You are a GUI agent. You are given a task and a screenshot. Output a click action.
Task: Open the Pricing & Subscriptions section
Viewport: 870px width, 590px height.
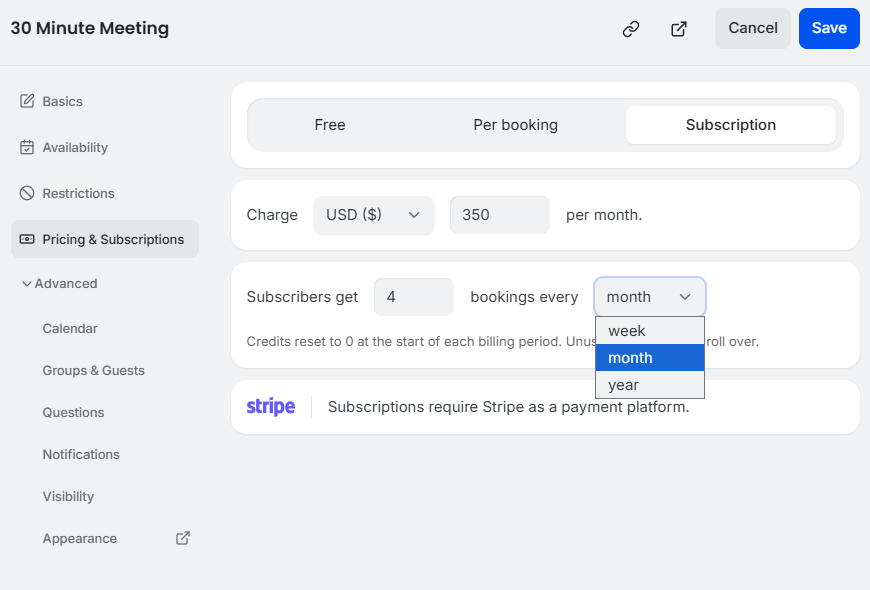(x=105, y=239)
